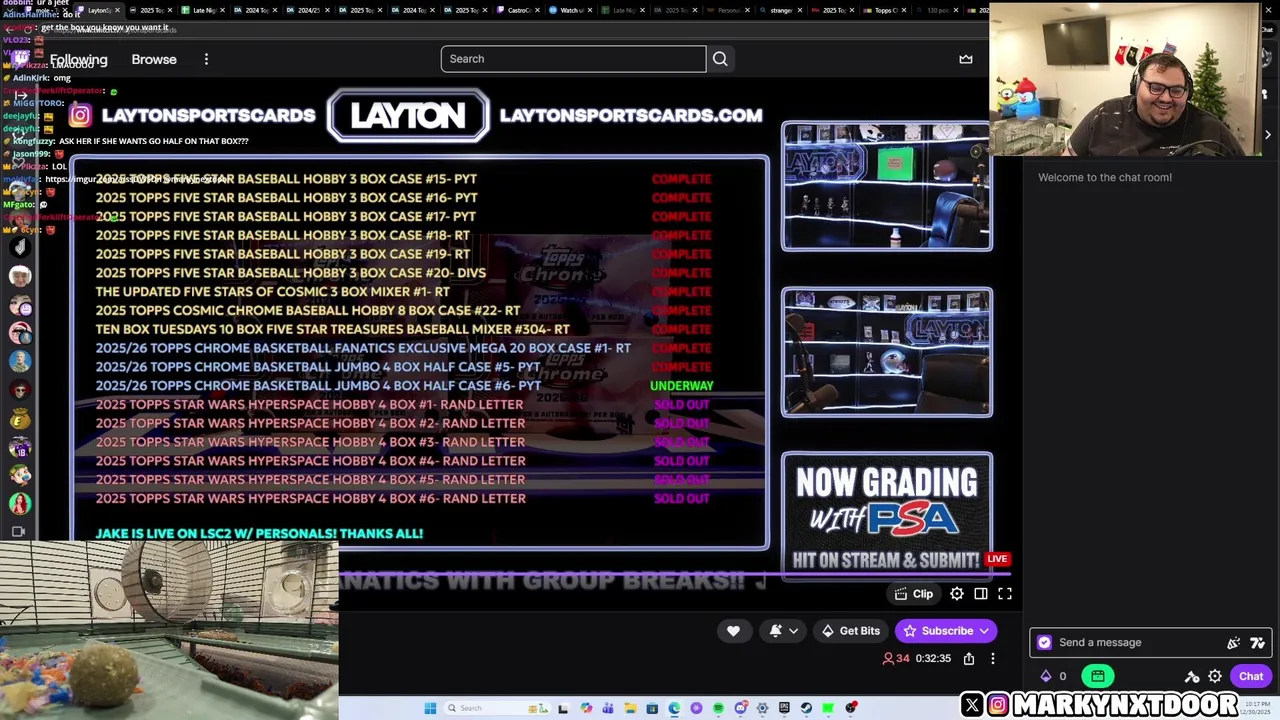Open the Windows Start menu
Image resolution: width=1280 pixels, height=720 pixels.
pyautogui.click(x=430, y=708)
